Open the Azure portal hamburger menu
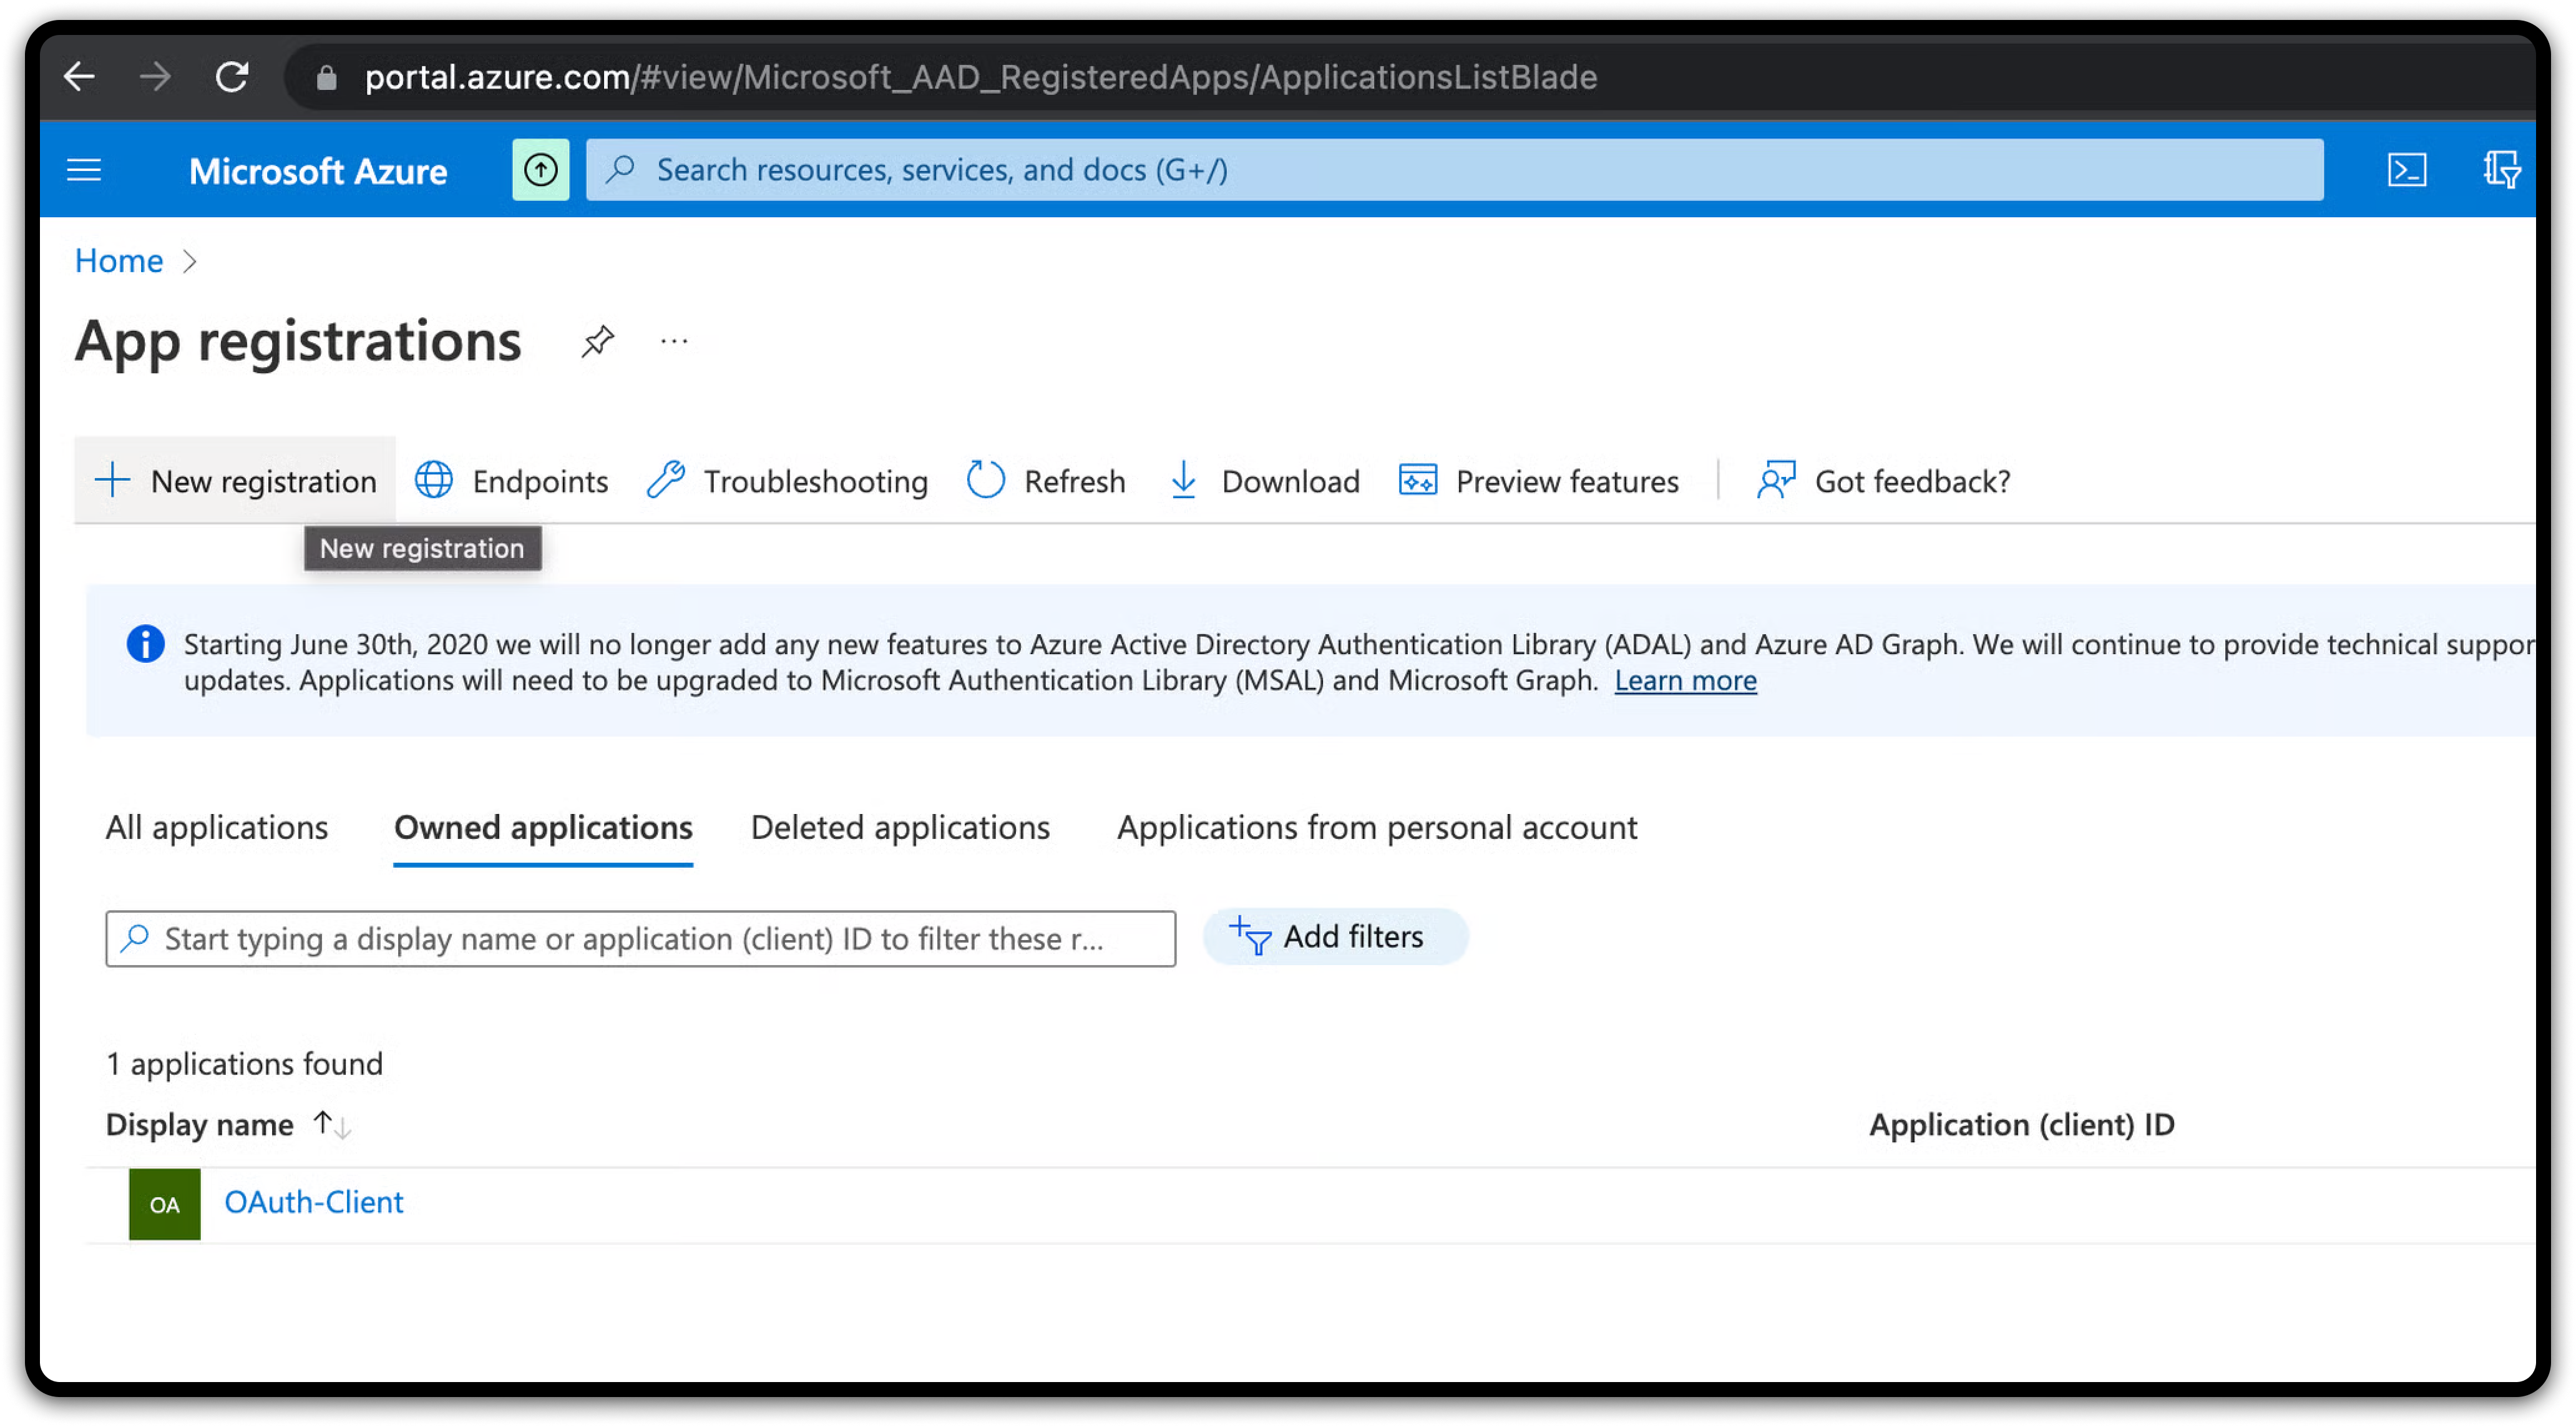Screen dimensions: 2576x1427 coord(84,170)
